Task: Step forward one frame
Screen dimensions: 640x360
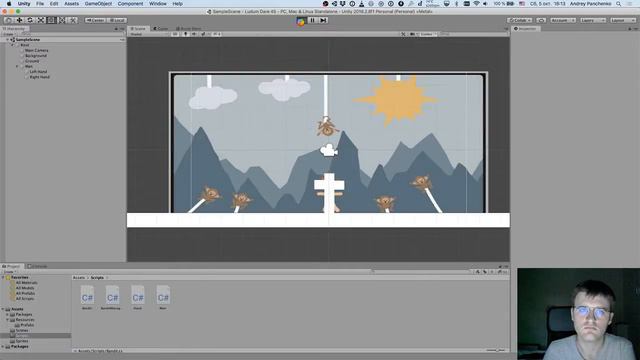Action: (x=323, y=20)
